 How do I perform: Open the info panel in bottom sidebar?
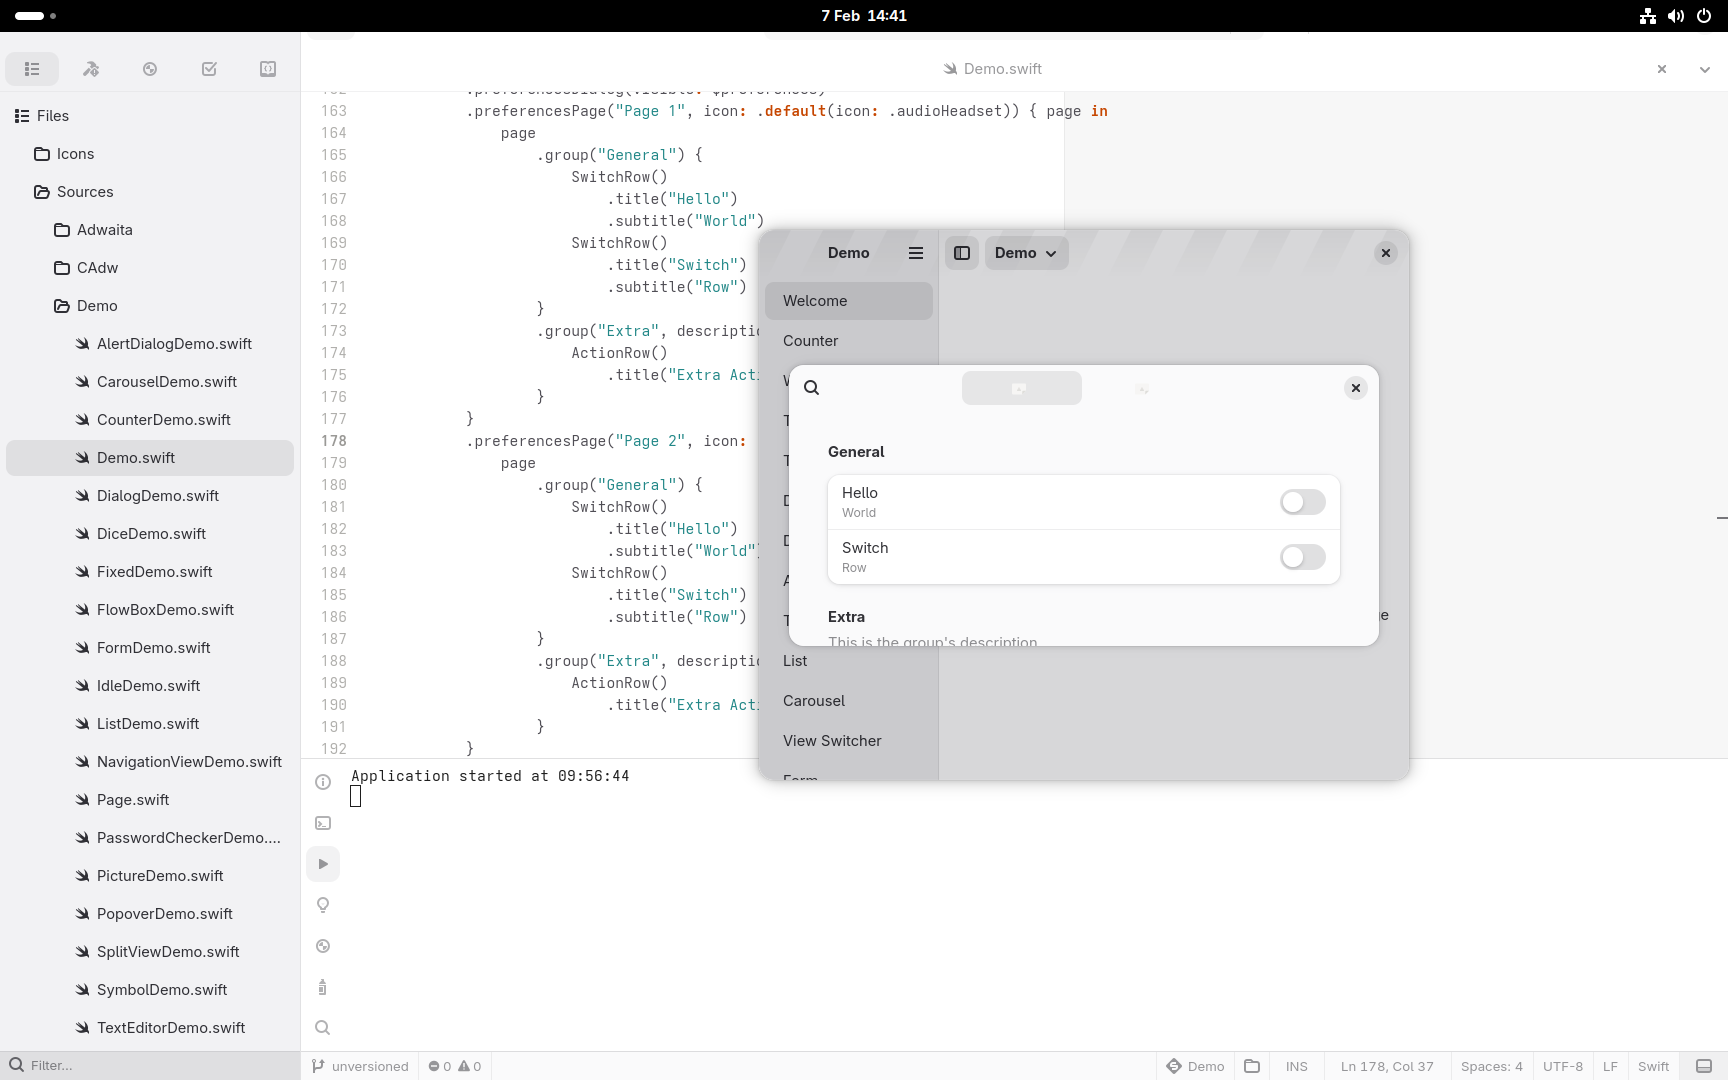coord(323,782)
